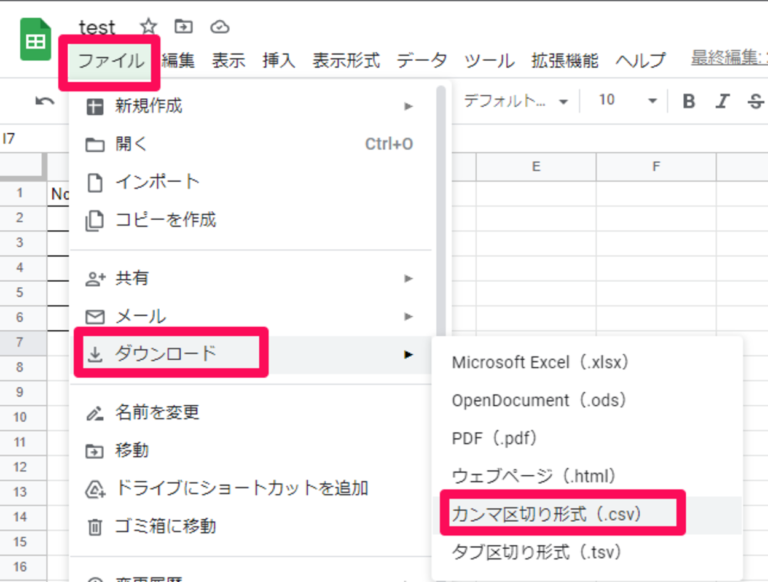
Task: Toggle italic formatting button
Action: pyautogui.click(x=722, y=101)
